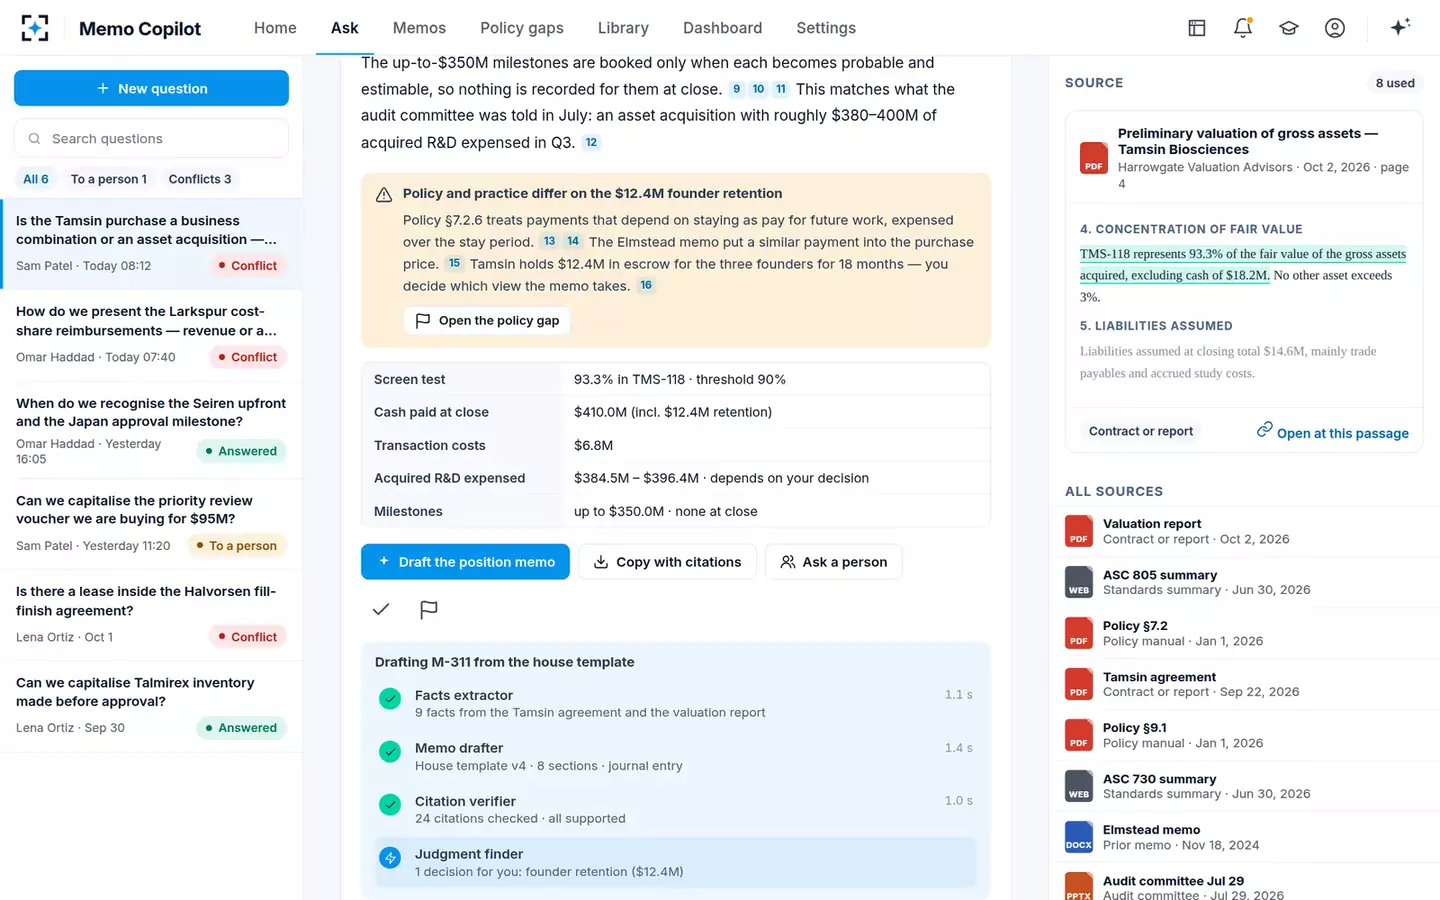
Task: Click the Memo drafter green check icon
Action: [x=390, y=751]
